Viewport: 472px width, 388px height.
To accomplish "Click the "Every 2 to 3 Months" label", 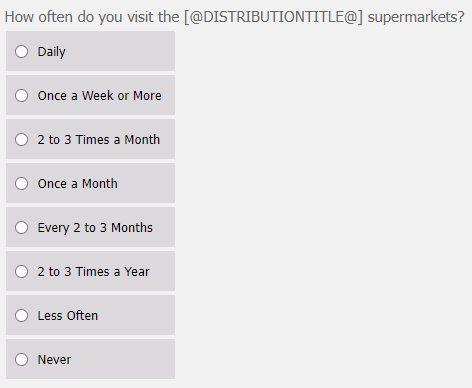I will (95, 228).
